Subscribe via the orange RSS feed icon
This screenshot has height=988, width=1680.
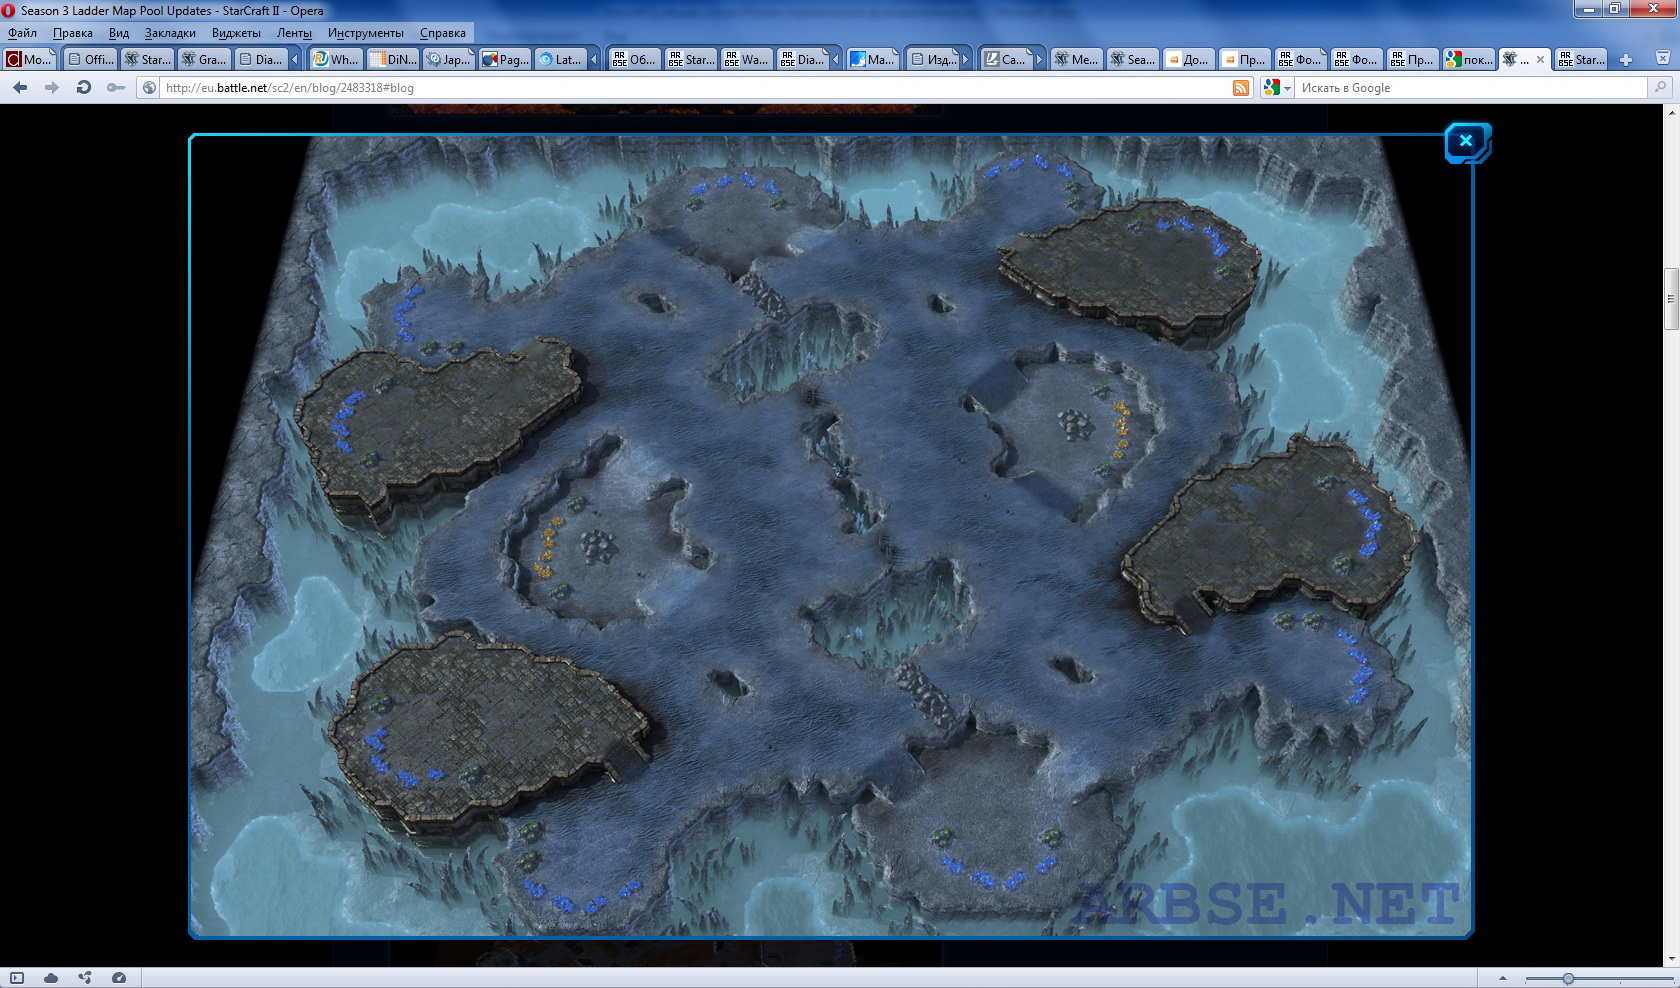(1241, 88)
